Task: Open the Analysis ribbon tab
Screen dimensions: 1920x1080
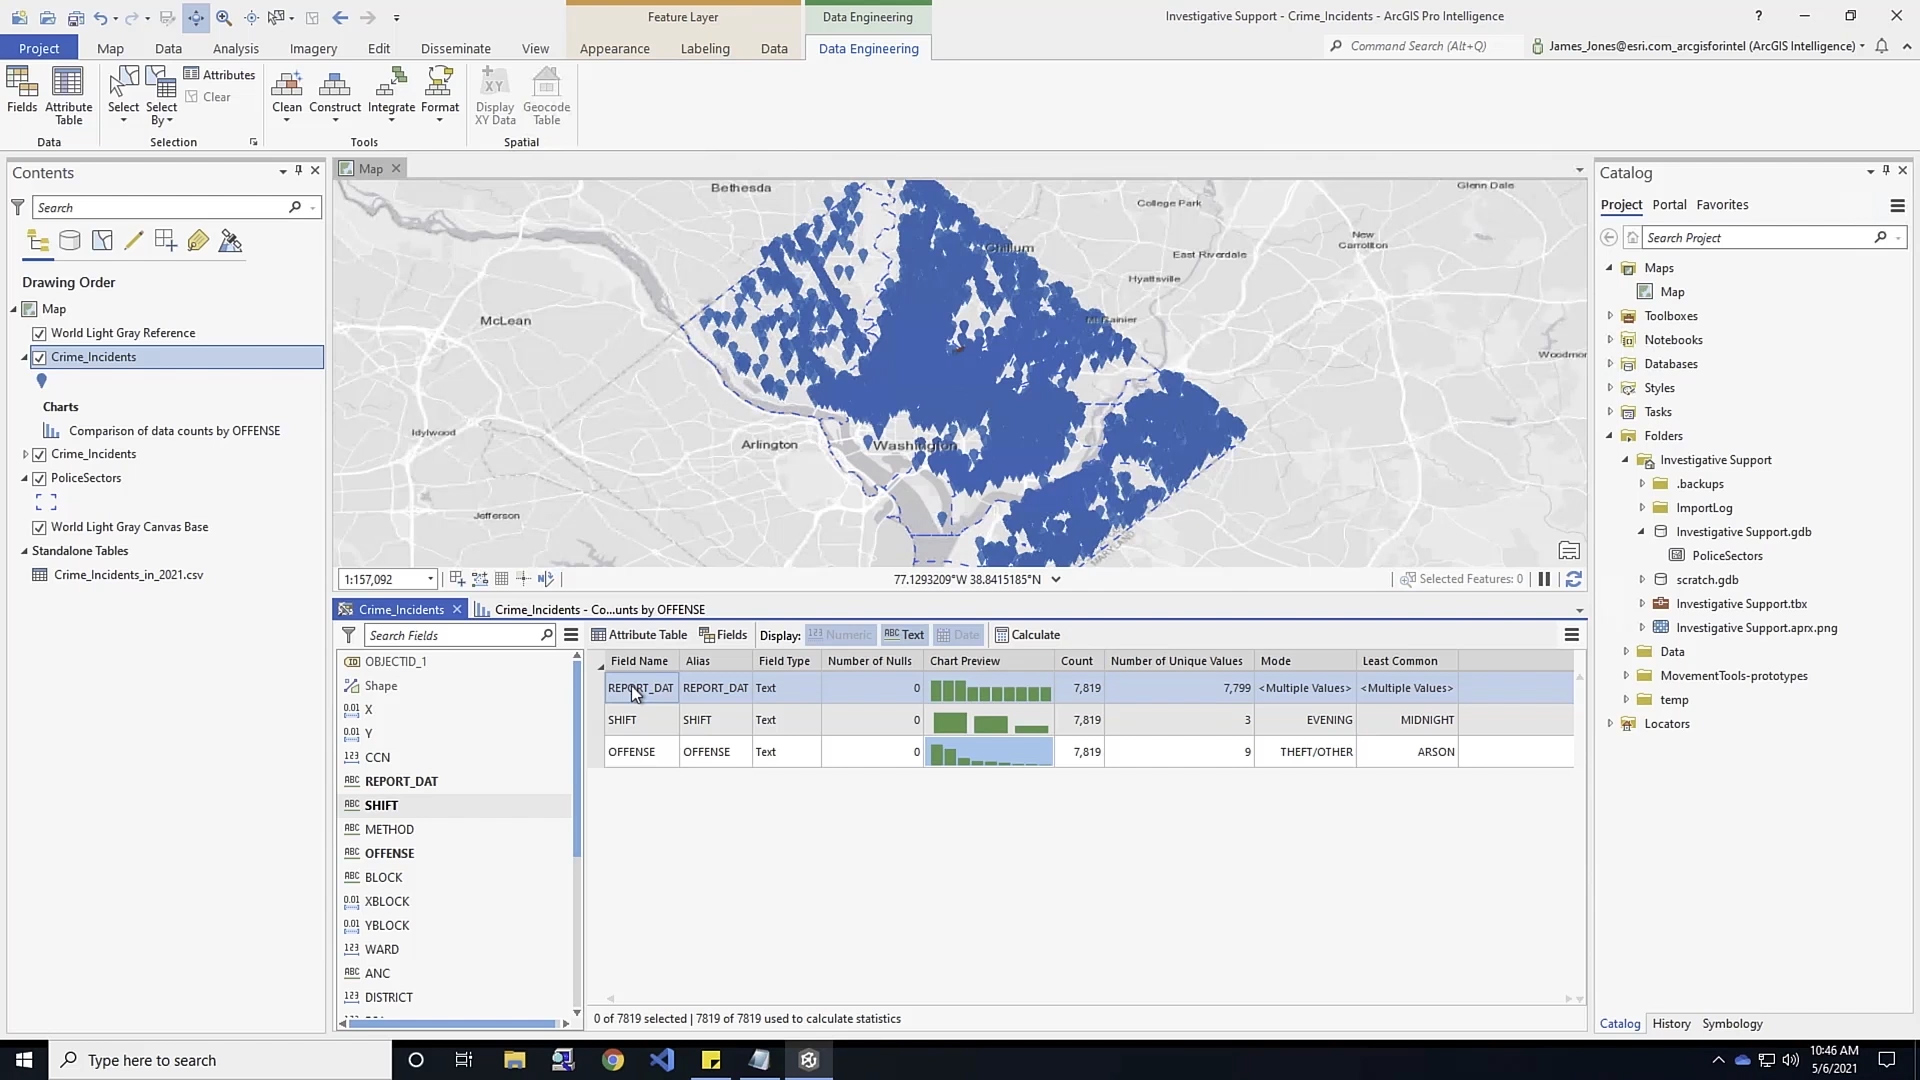Action: 235,48
